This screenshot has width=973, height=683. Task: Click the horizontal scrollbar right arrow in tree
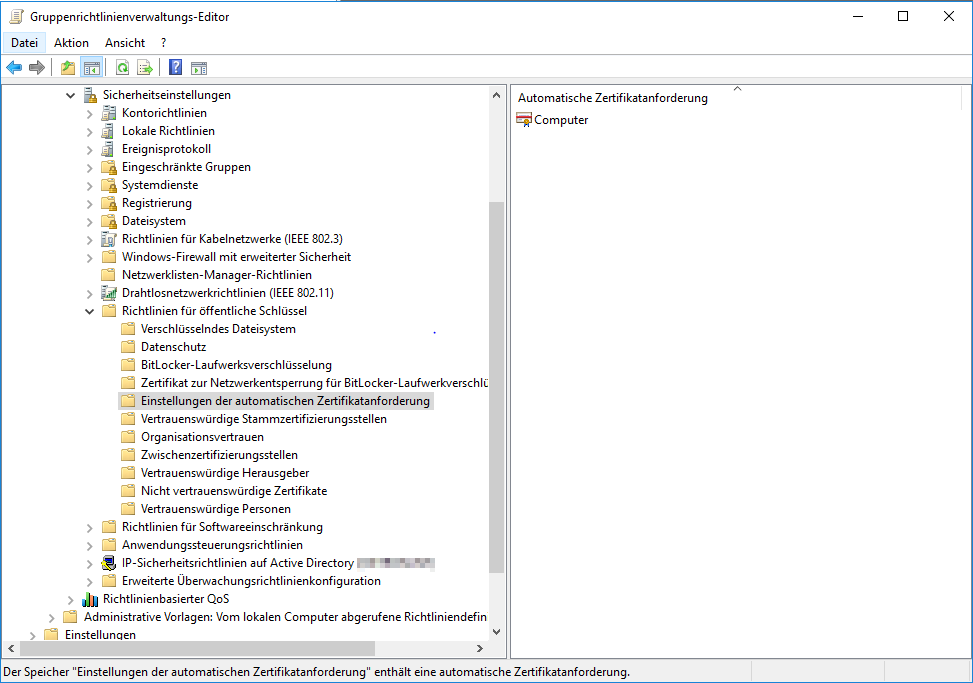point(480,649)
